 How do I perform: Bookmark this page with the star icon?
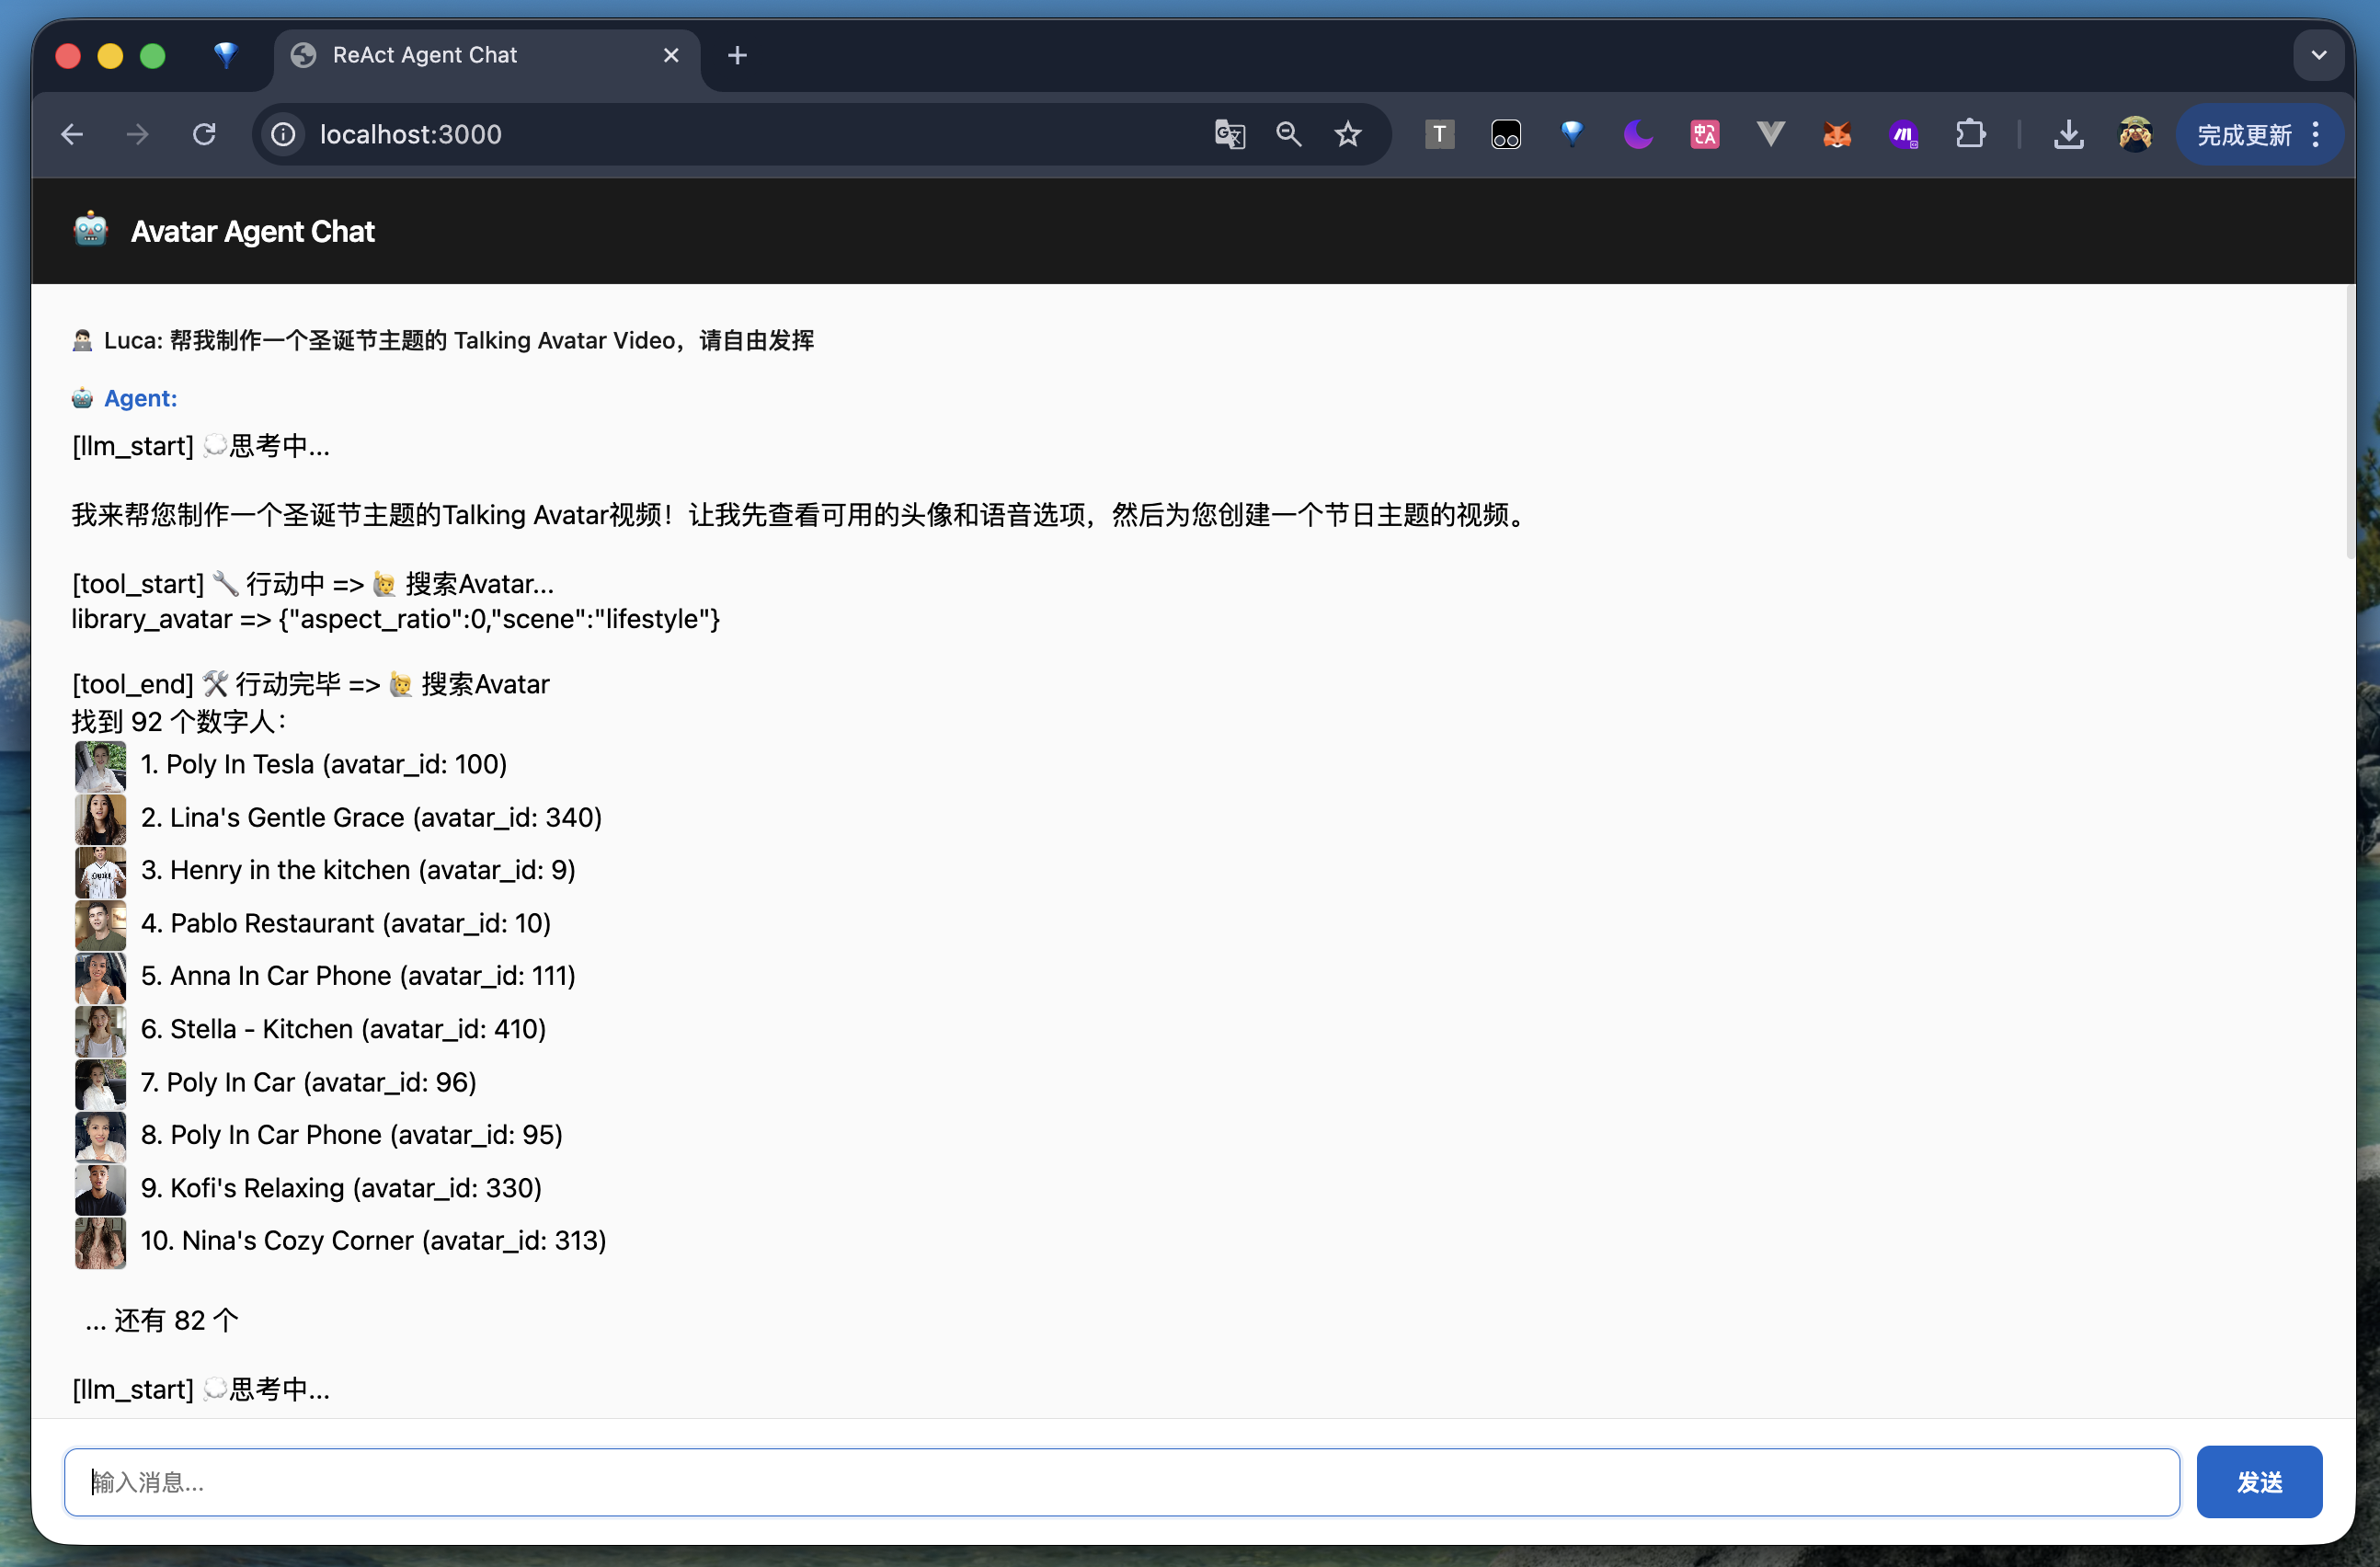pyautogui.click(x=1347, y=134)
